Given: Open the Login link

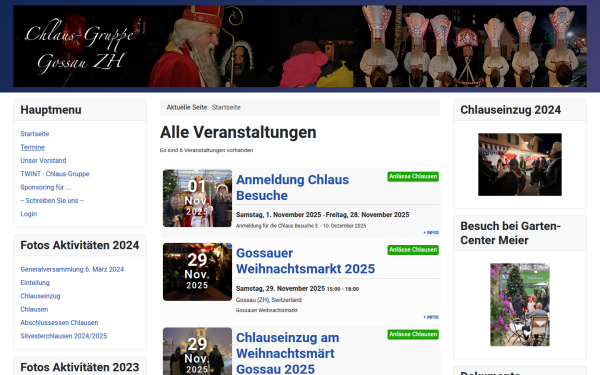Looking at the screenshot, I should [28, 214].
